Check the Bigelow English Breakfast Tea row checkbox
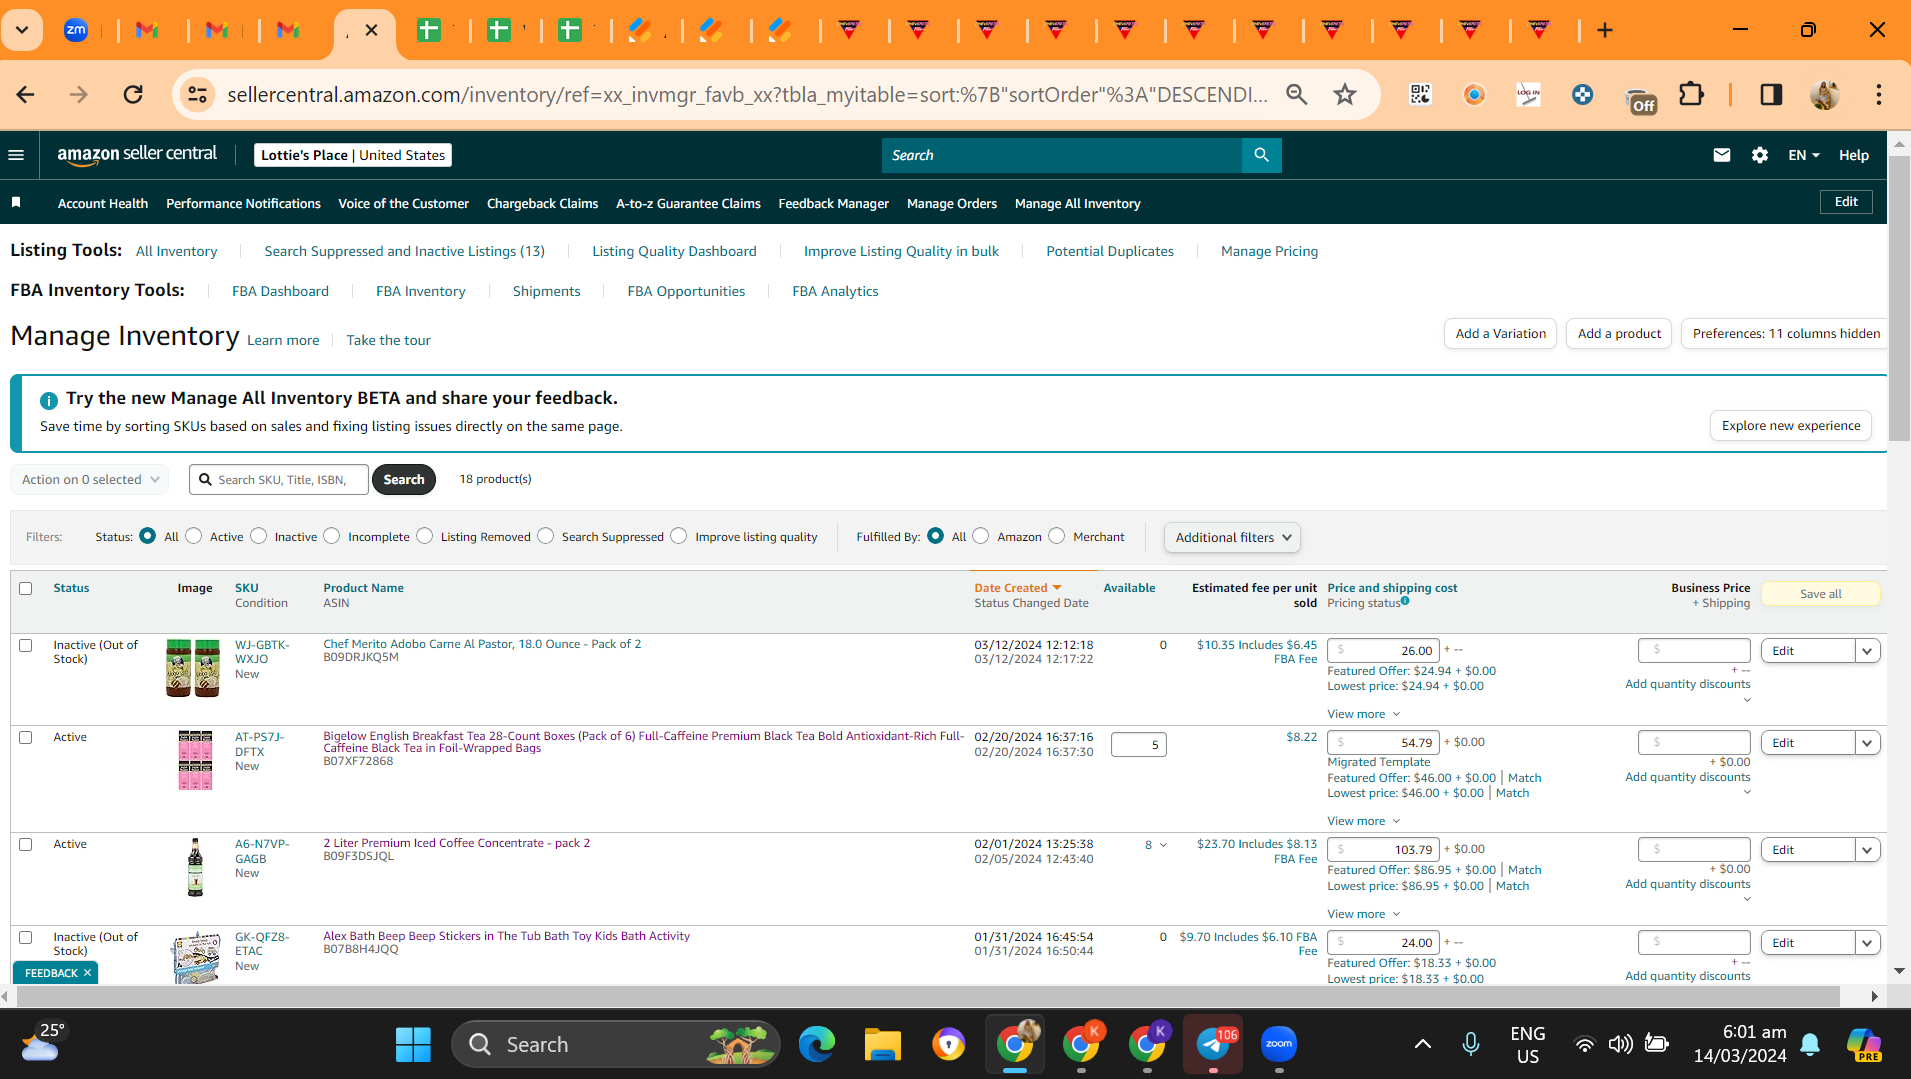Viewport: 1911px width, 1079px height. coord(26,737)
